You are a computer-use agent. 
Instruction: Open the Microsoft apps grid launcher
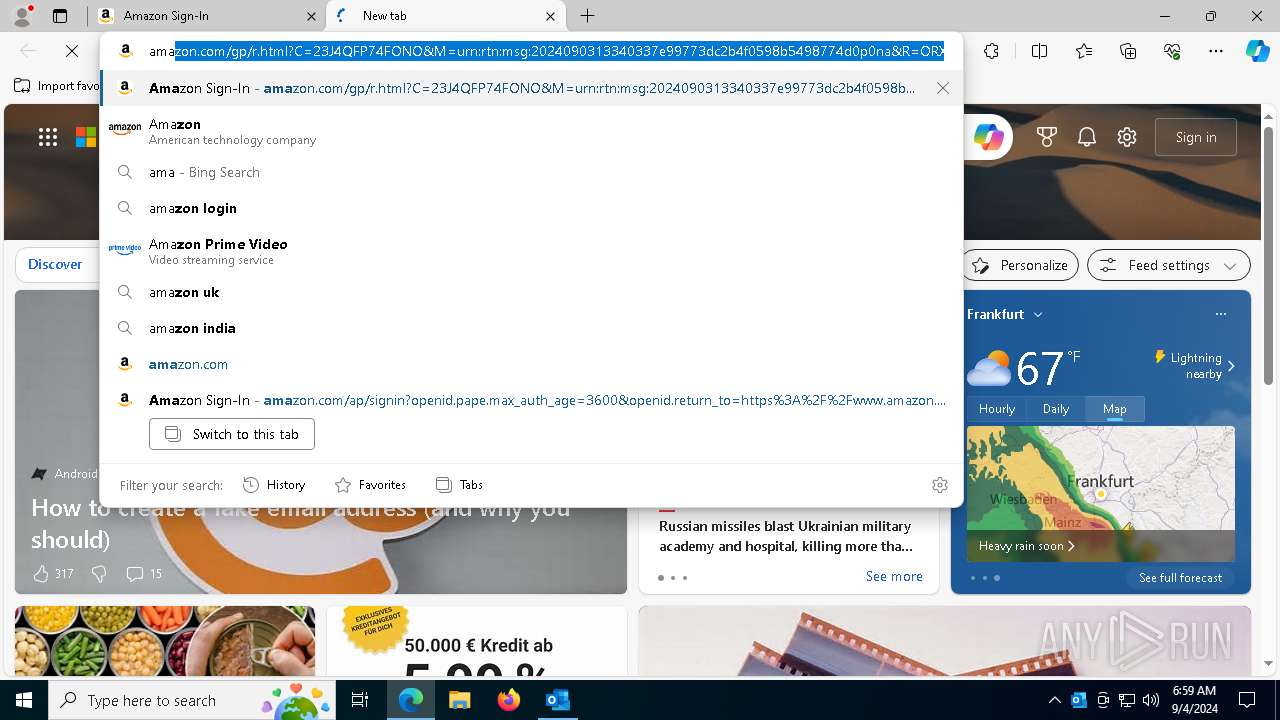click(x=48, y=137)
